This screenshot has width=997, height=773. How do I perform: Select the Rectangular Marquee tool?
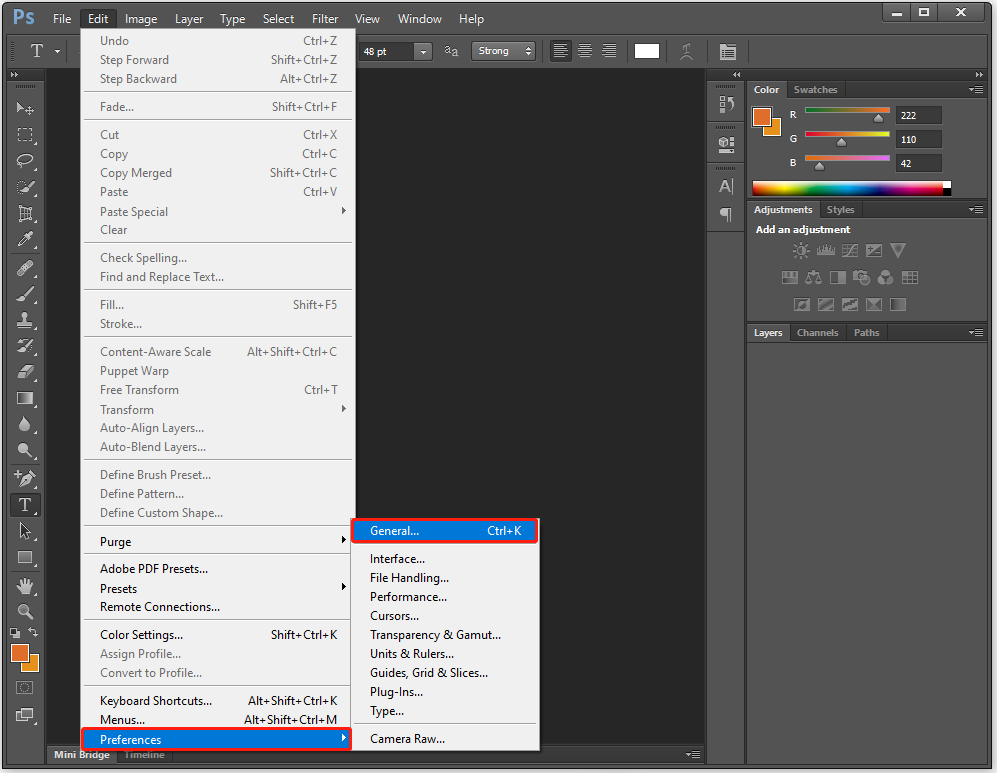point(25,135)
